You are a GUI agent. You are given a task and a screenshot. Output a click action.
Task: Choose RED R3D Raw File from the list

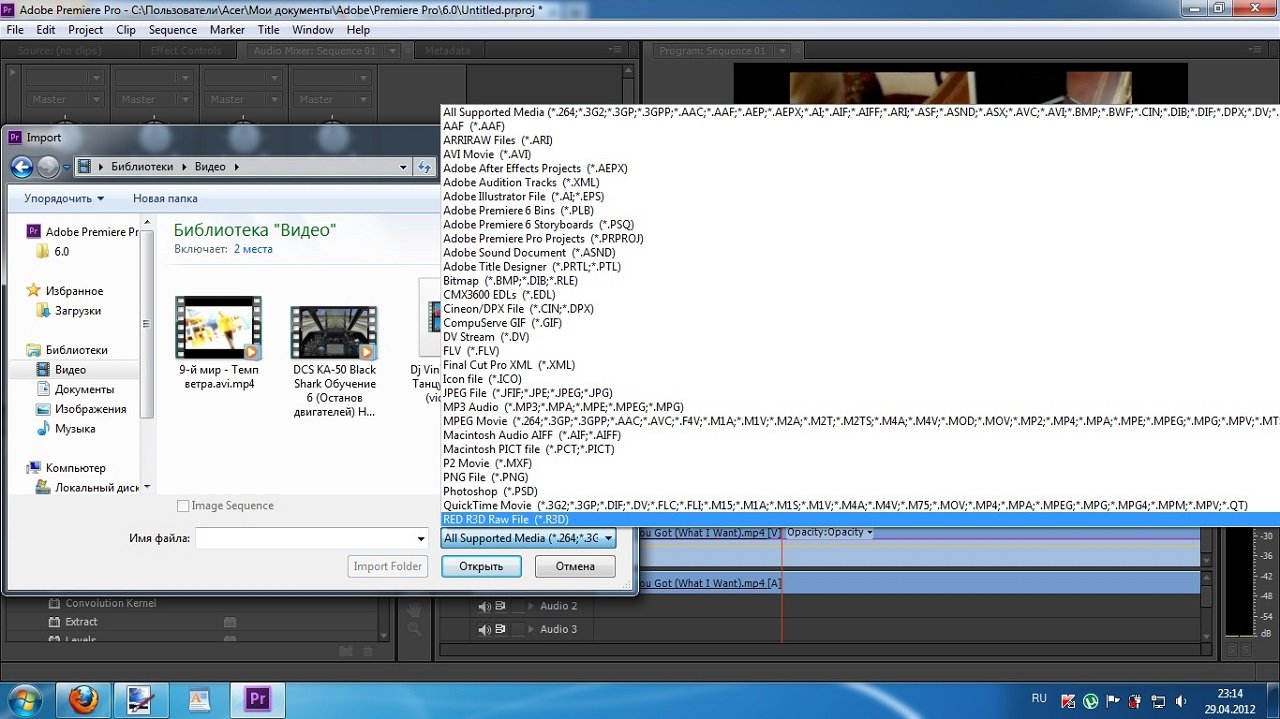click(506, 520)
